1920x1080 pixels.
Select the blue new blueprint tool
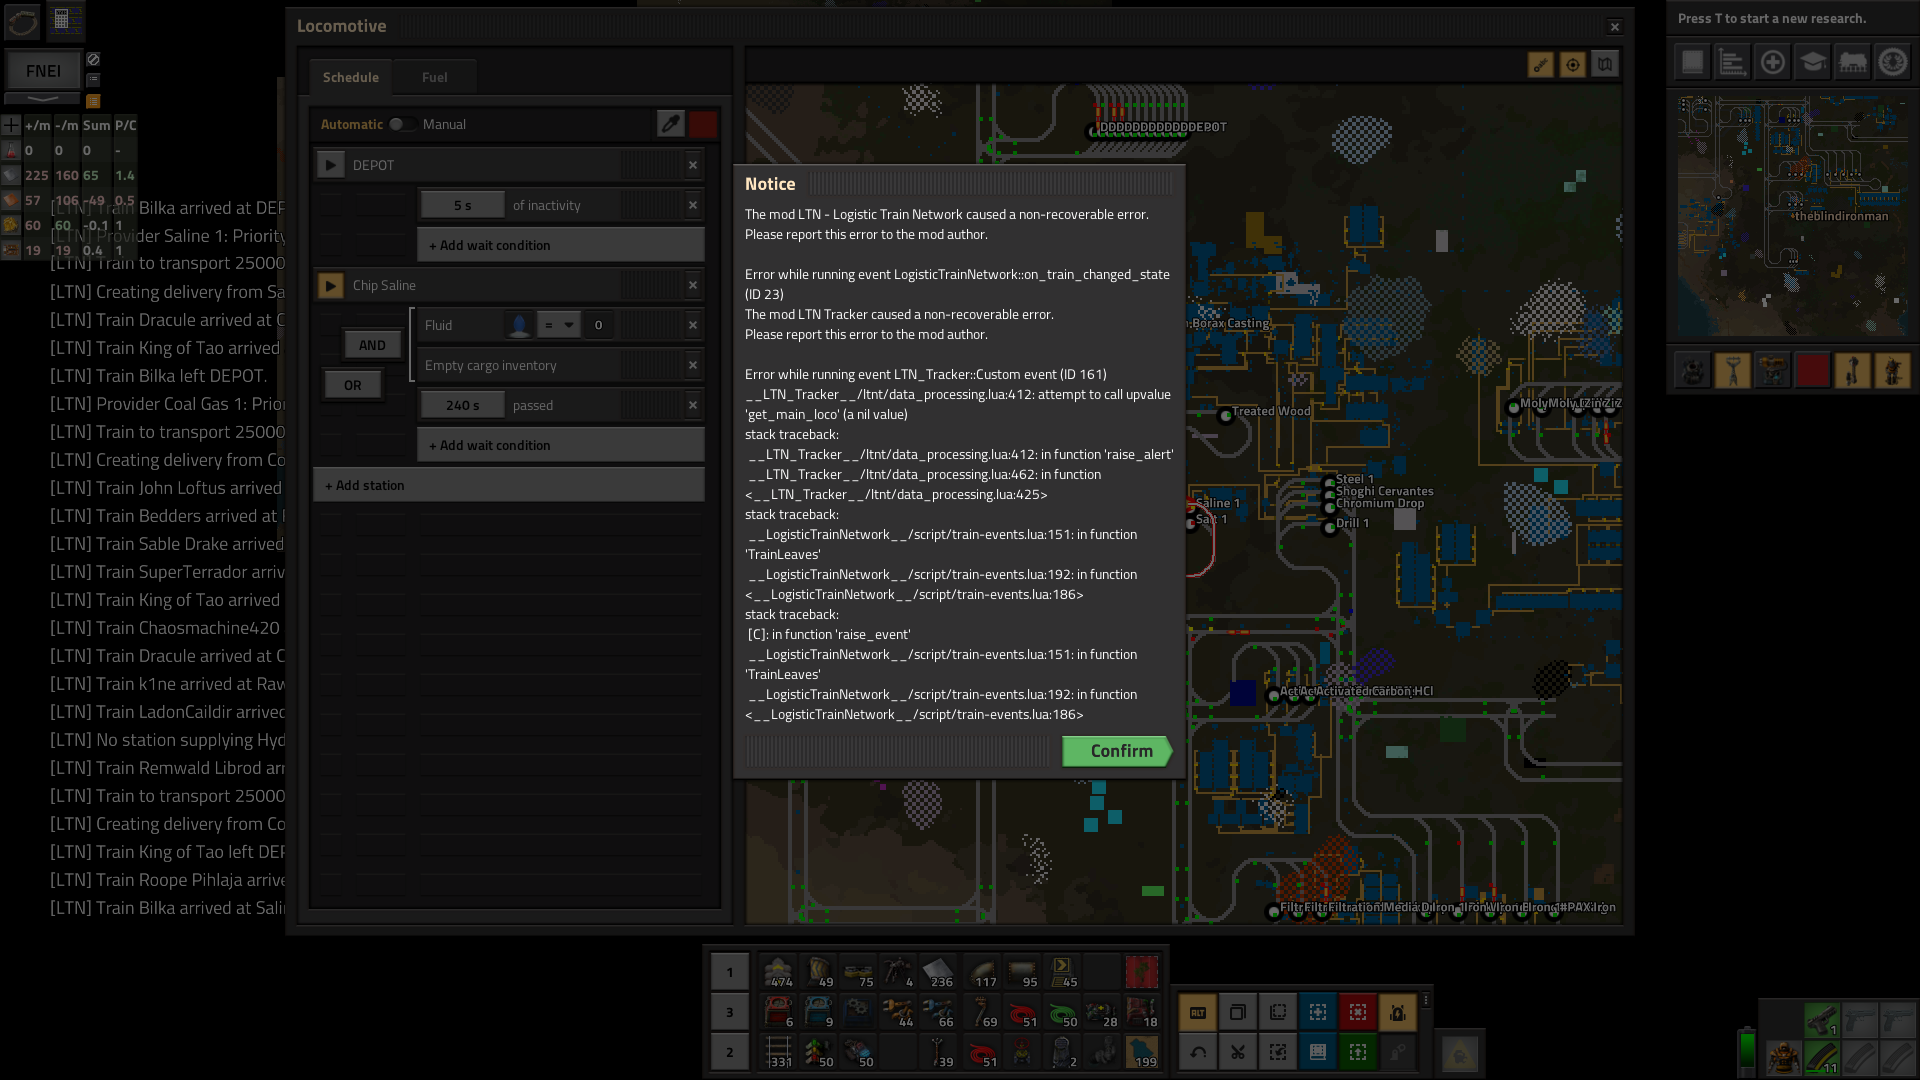click(x=1317, y=1012)
